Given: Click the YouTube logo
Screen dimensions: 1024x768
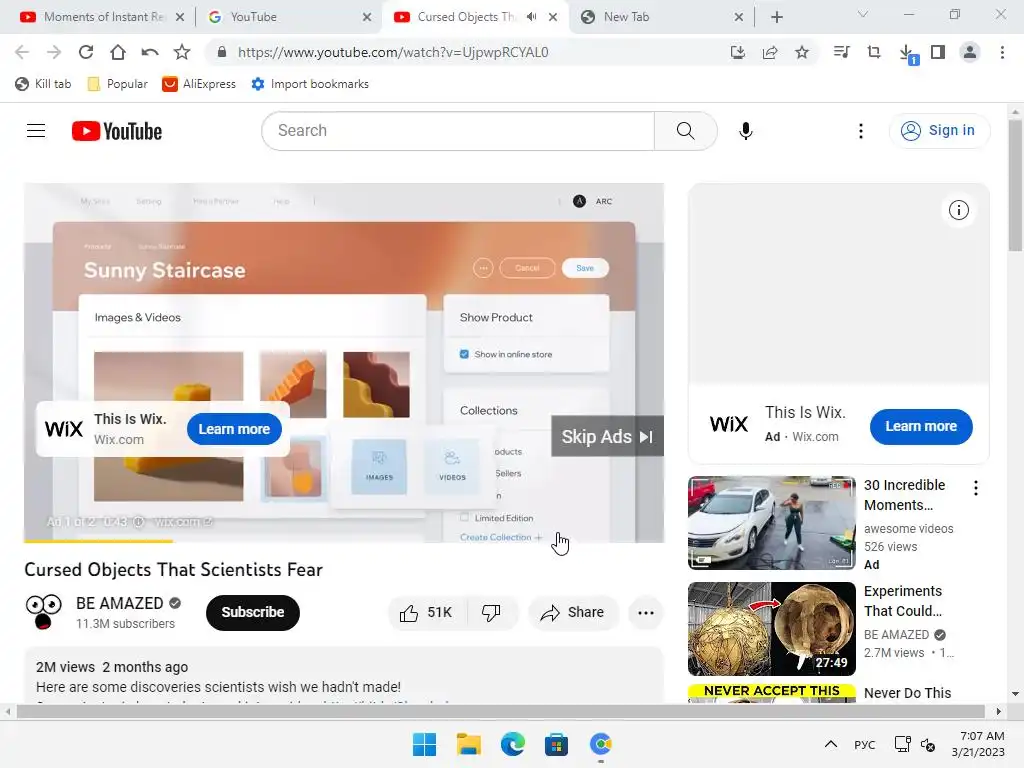Looking at the screenshot, I should coord(117,131).
